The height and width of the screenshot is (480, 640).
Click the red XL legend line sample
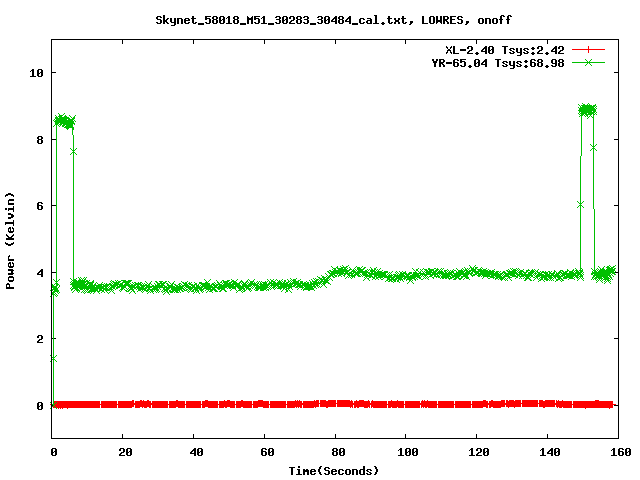(588, 50)
